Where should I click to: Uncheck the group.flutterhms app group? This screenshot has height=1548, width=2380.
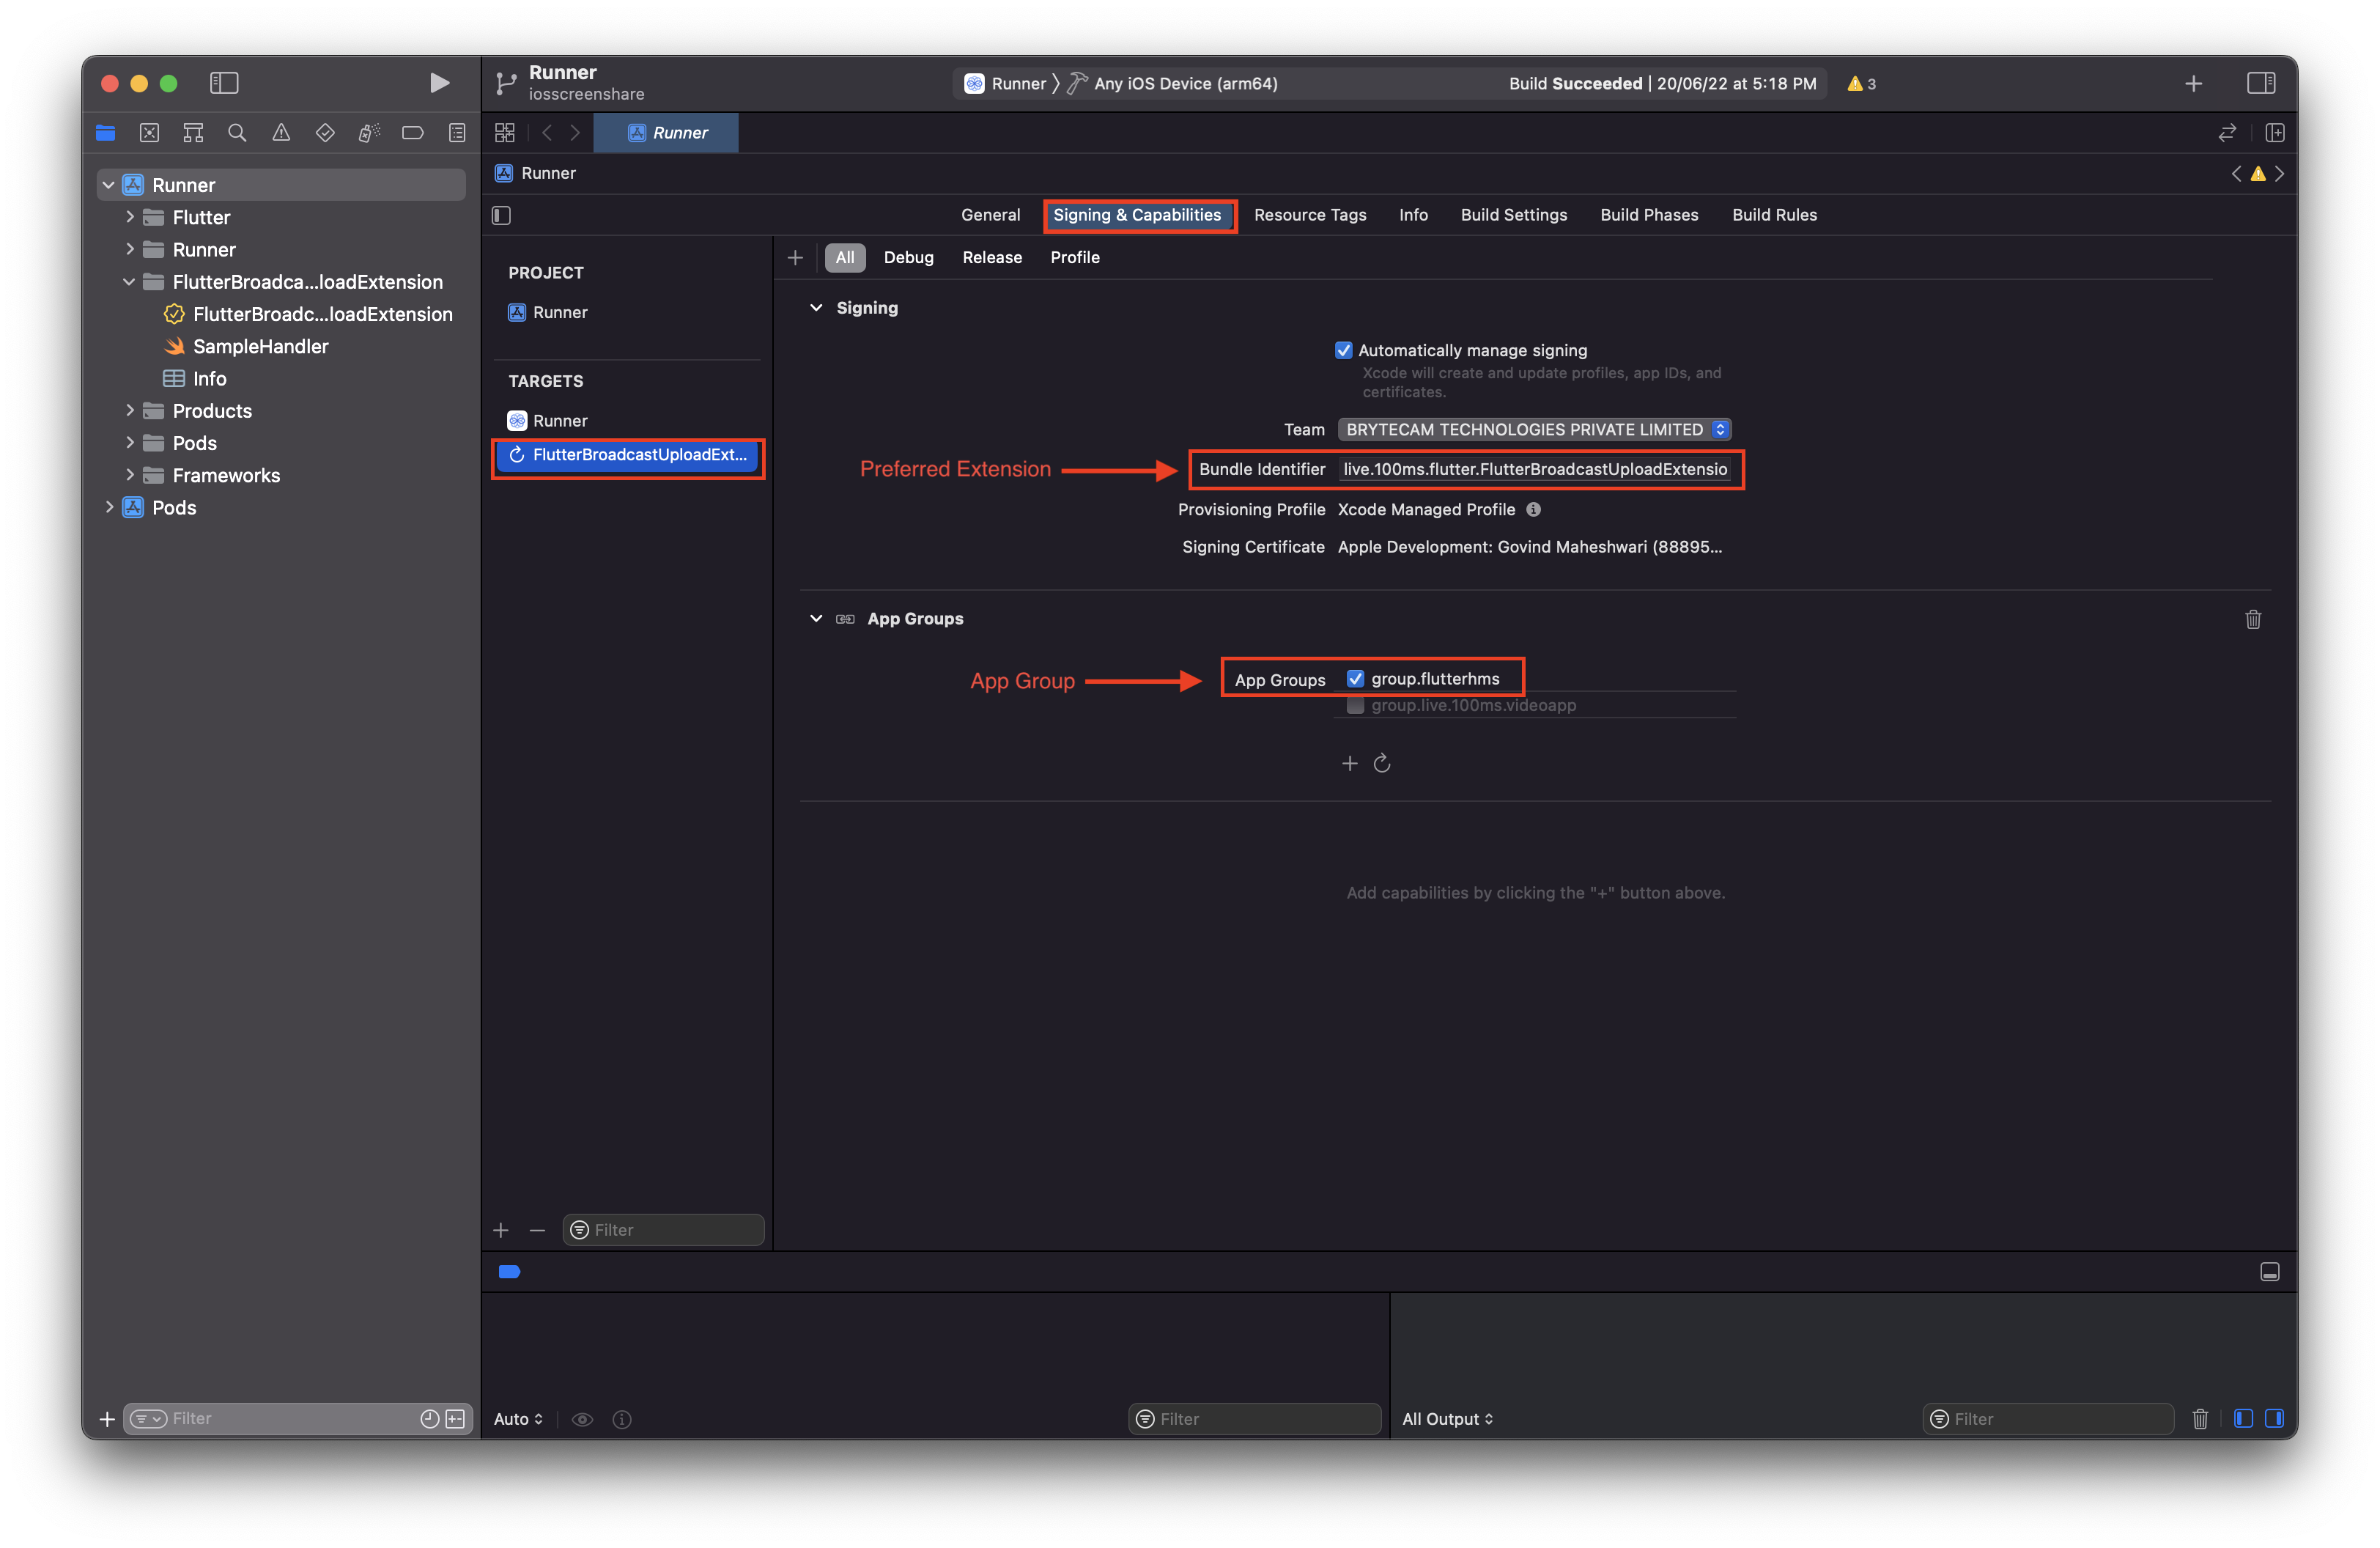[1356, 678]
